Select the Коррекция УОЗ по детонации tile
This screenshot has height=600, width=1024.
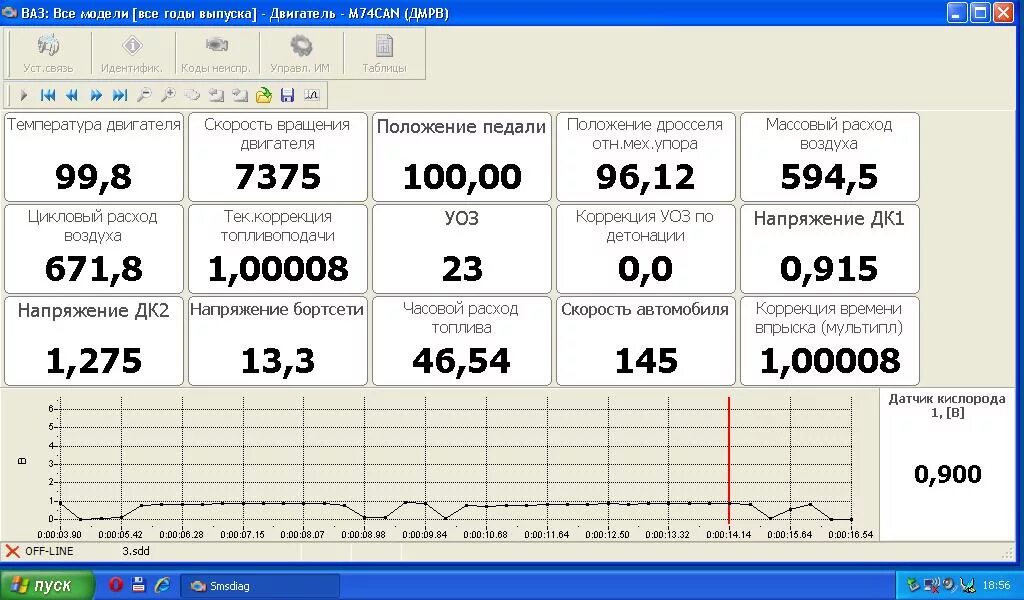coord(646,249)
